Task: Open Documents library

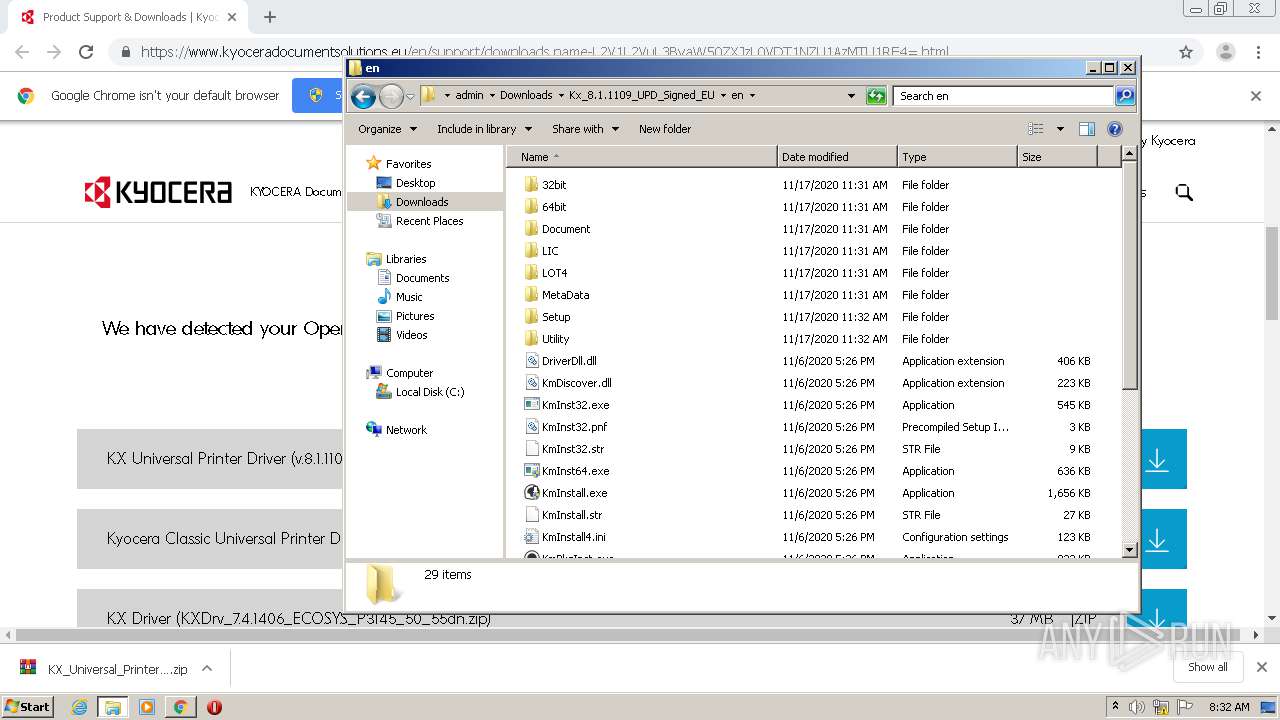Action: pos(422,278)
